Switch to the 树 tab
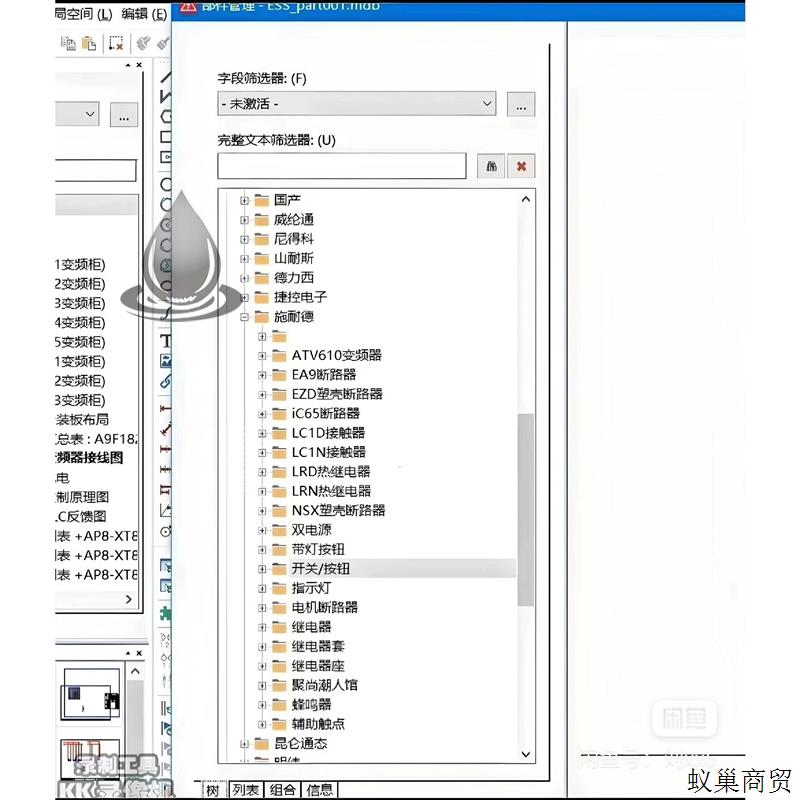Image resolution: width=800 pixels, height=800 pixels. coord(213,790)
